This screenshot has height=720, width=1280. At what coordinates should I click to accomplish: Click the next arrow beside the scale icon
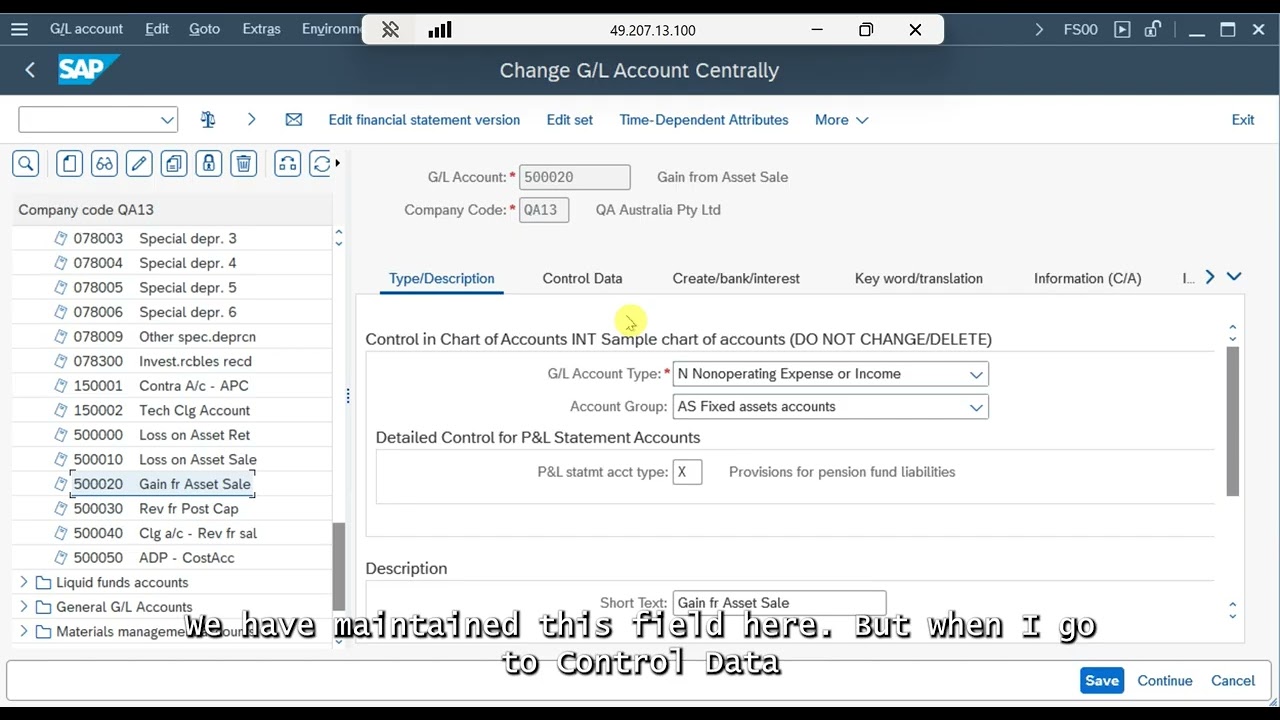point(251,120)
